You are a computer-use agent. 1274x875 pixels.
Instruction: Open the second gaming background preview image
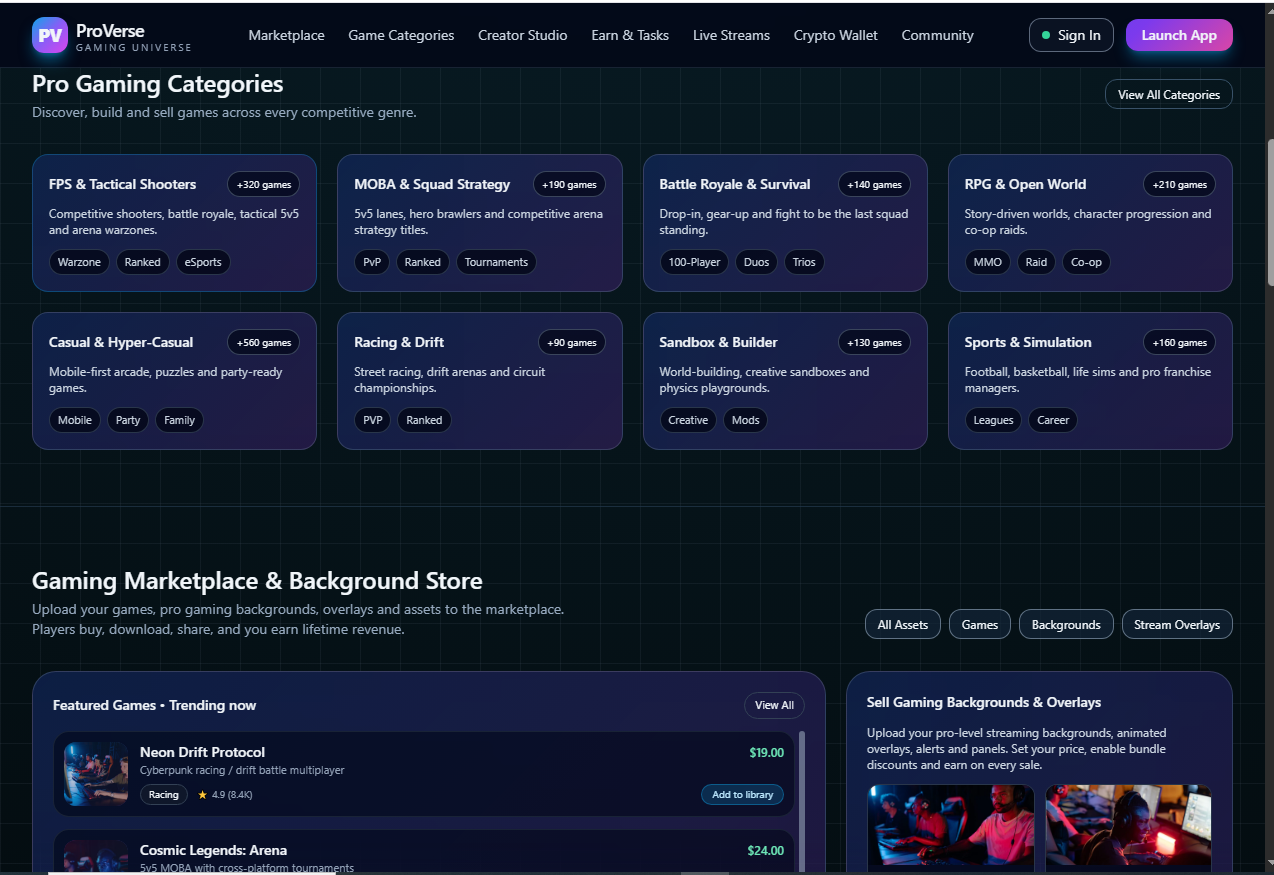[1128, 827]
